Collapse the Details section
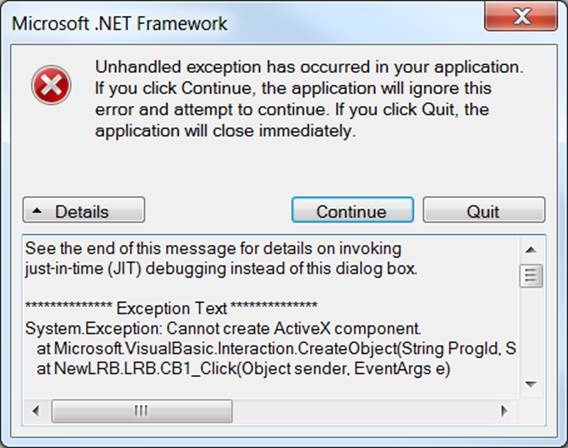568x448 pixels. click(84, 210)
